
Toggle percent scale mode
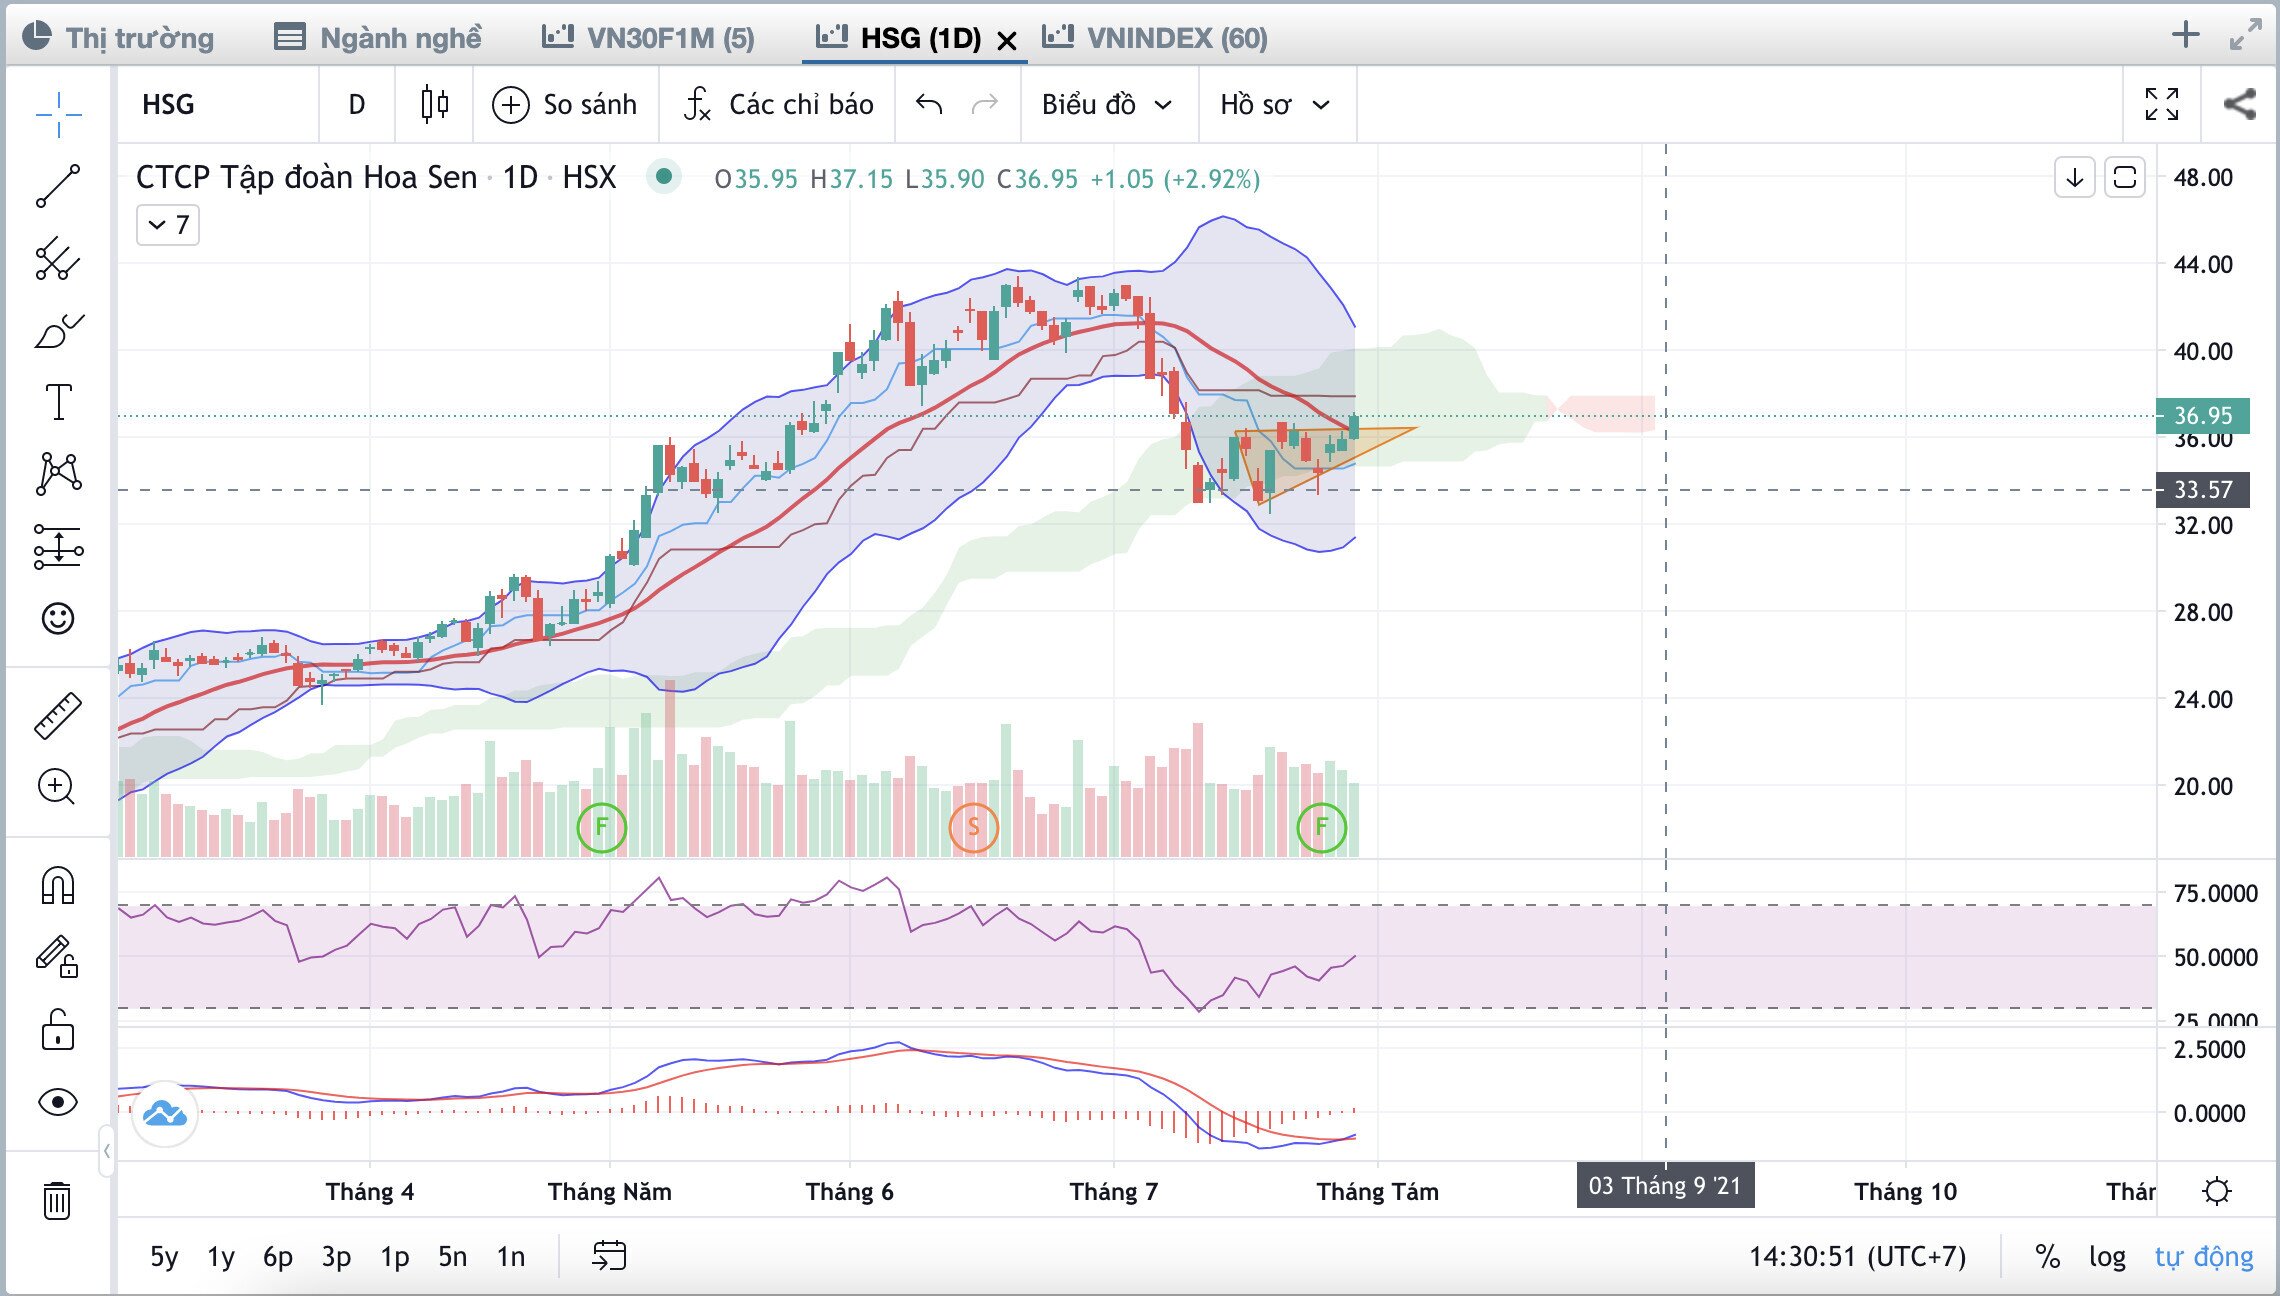point(2047,1256)
